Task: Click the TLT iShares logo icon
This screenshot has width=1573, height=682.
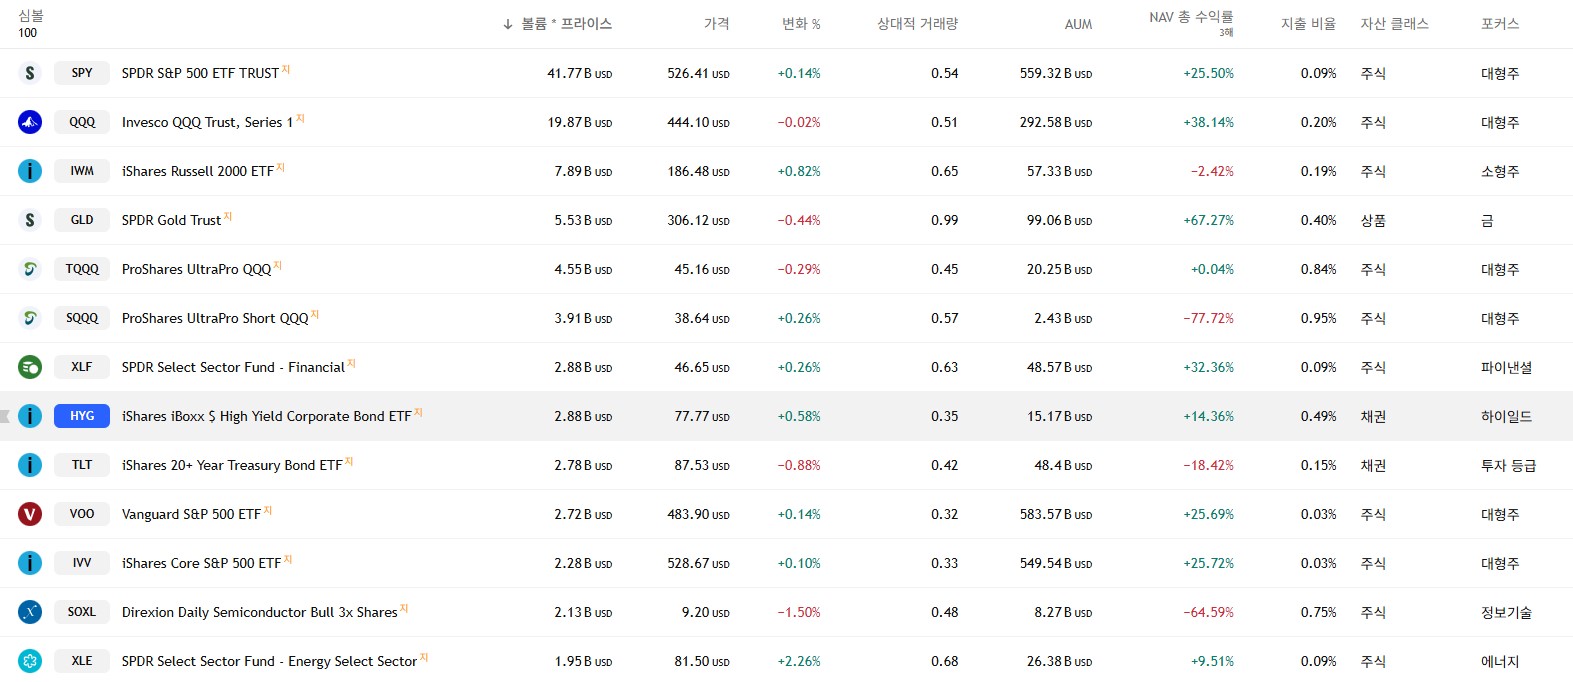Action: [x=30, y=465]
